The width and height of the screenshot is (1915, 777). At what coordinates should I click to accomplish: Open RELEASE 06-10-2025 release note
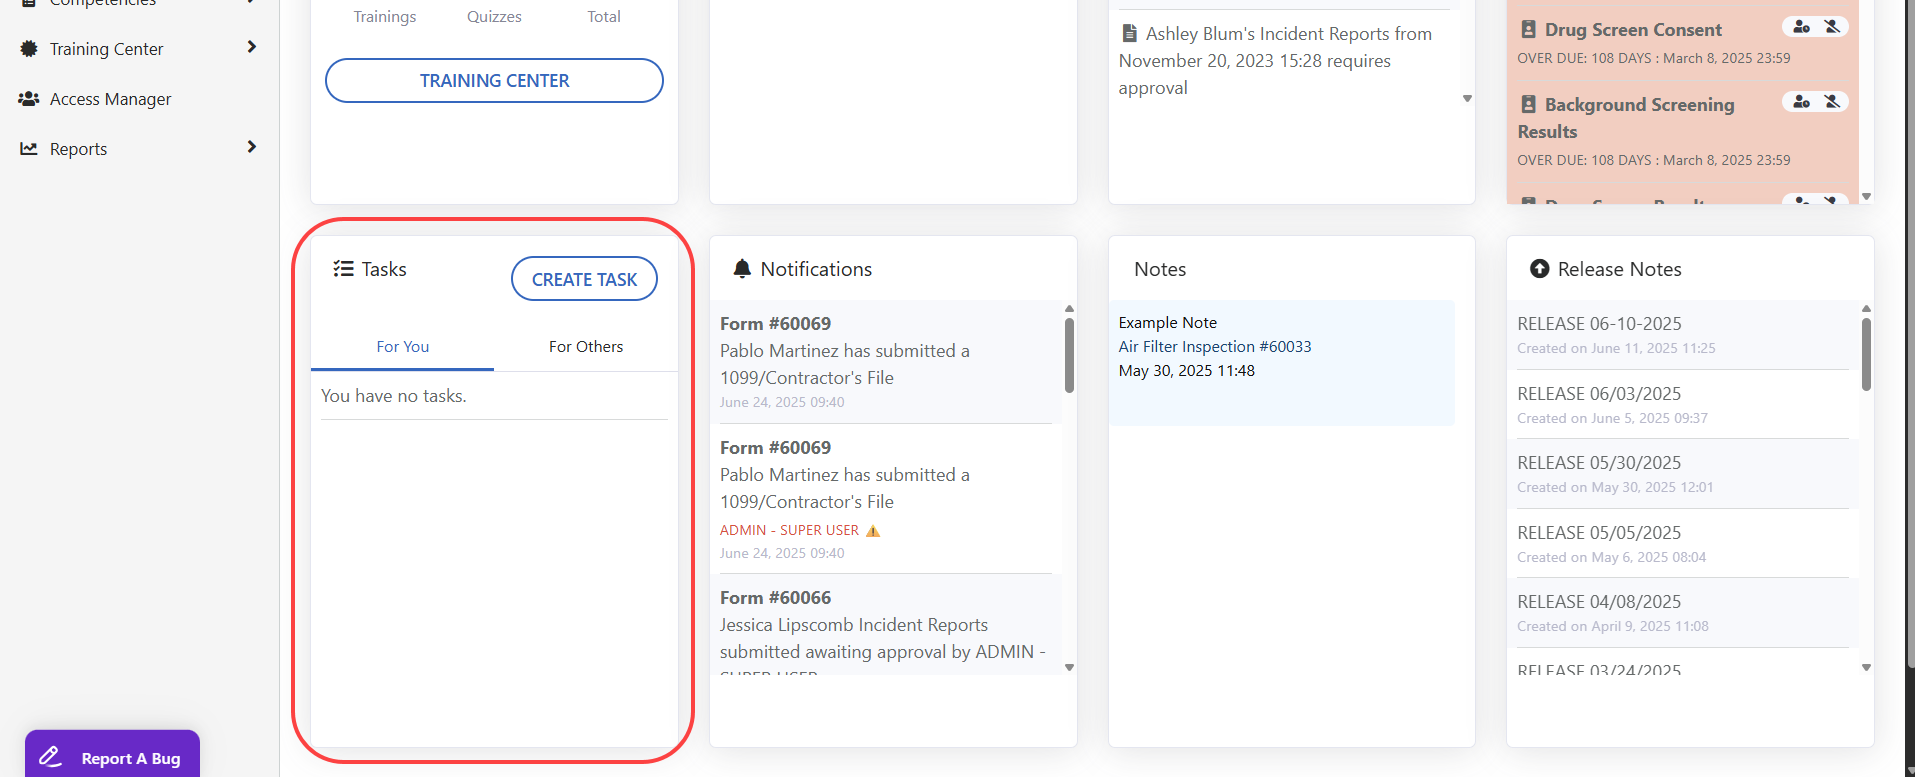tap(1598, 324)
